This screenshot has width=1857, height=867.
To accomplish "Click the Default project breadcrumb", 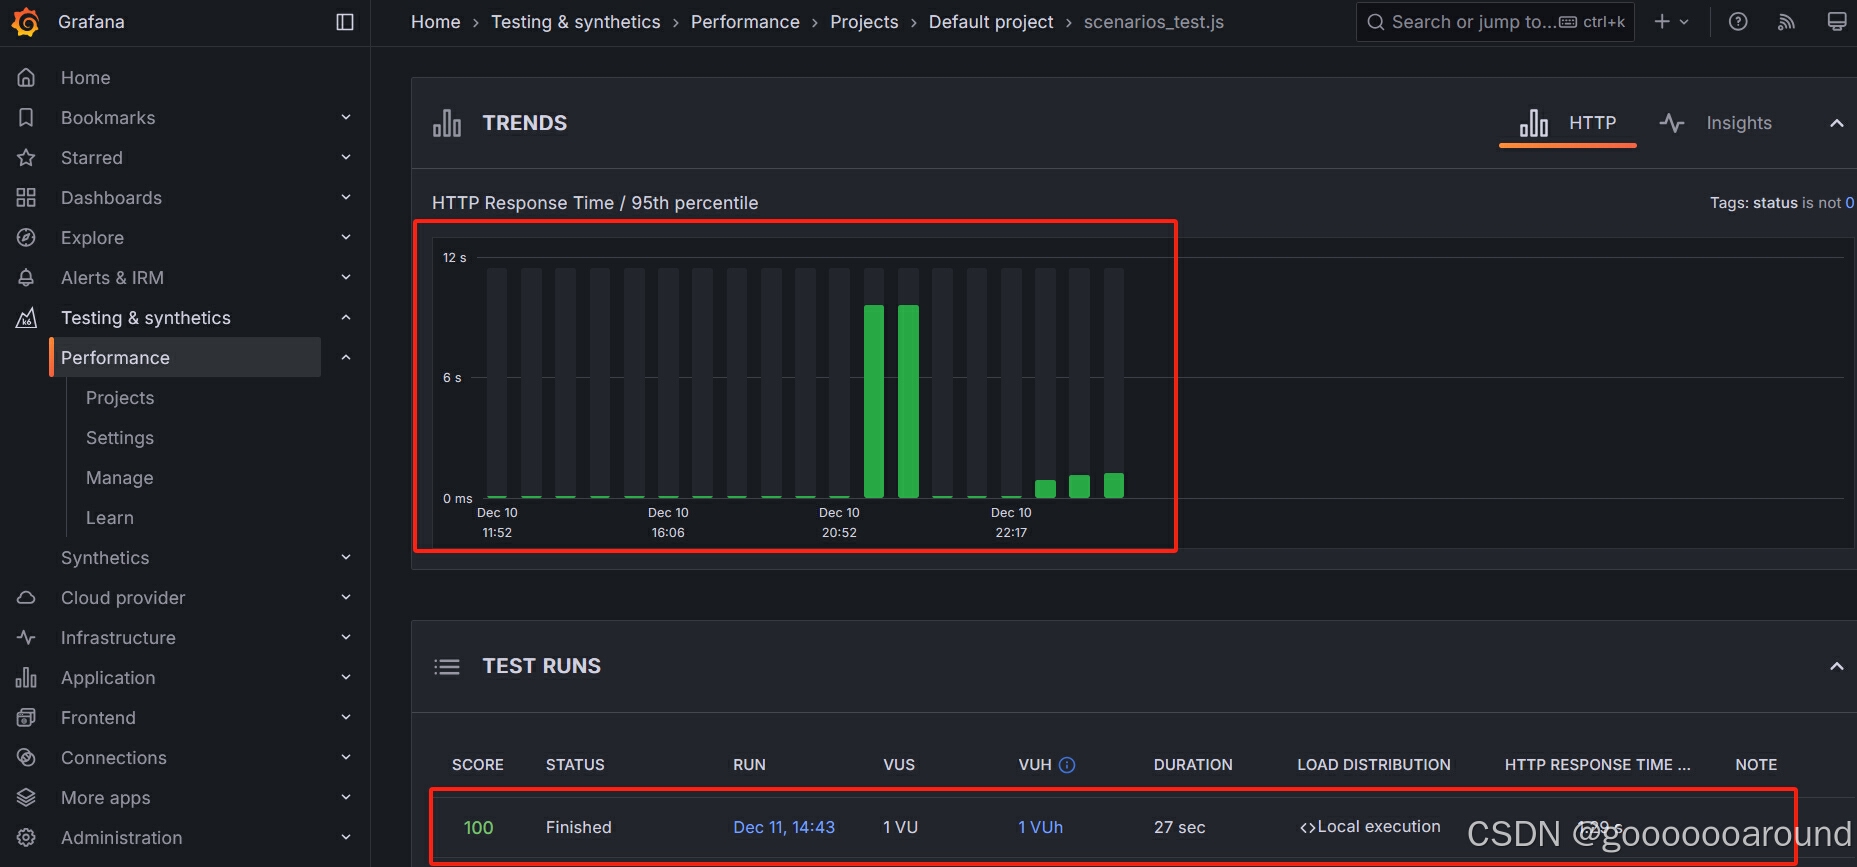I will point(991,22).
